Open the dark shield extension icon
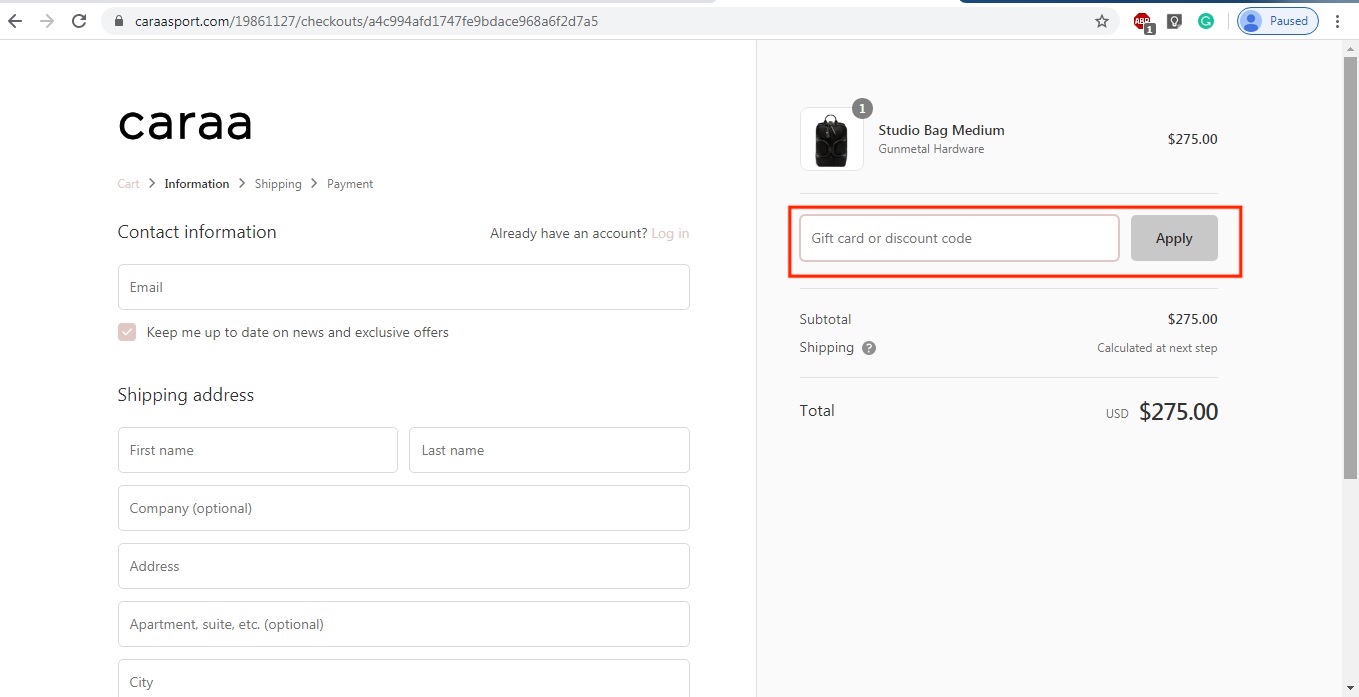This screenshot has height=697, width=1359. pyautogui.click(x=1175, y=21)
